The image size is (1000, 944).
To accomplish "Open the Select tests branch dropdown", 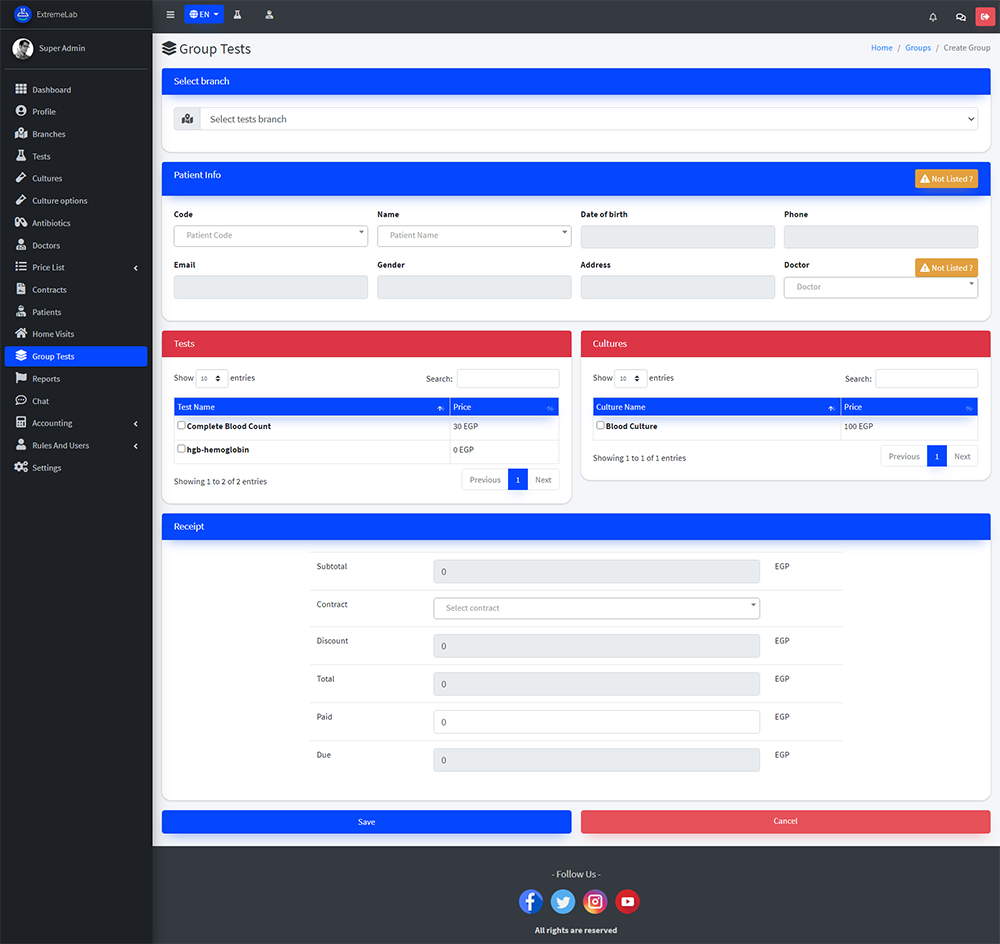I will 588,119.
